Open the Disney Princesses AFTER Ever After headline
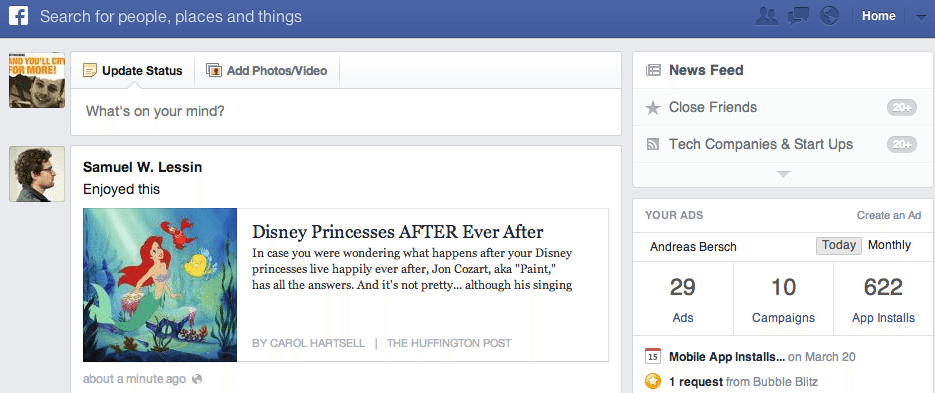This screenshot has width=935, height=393. click(398, 231)
